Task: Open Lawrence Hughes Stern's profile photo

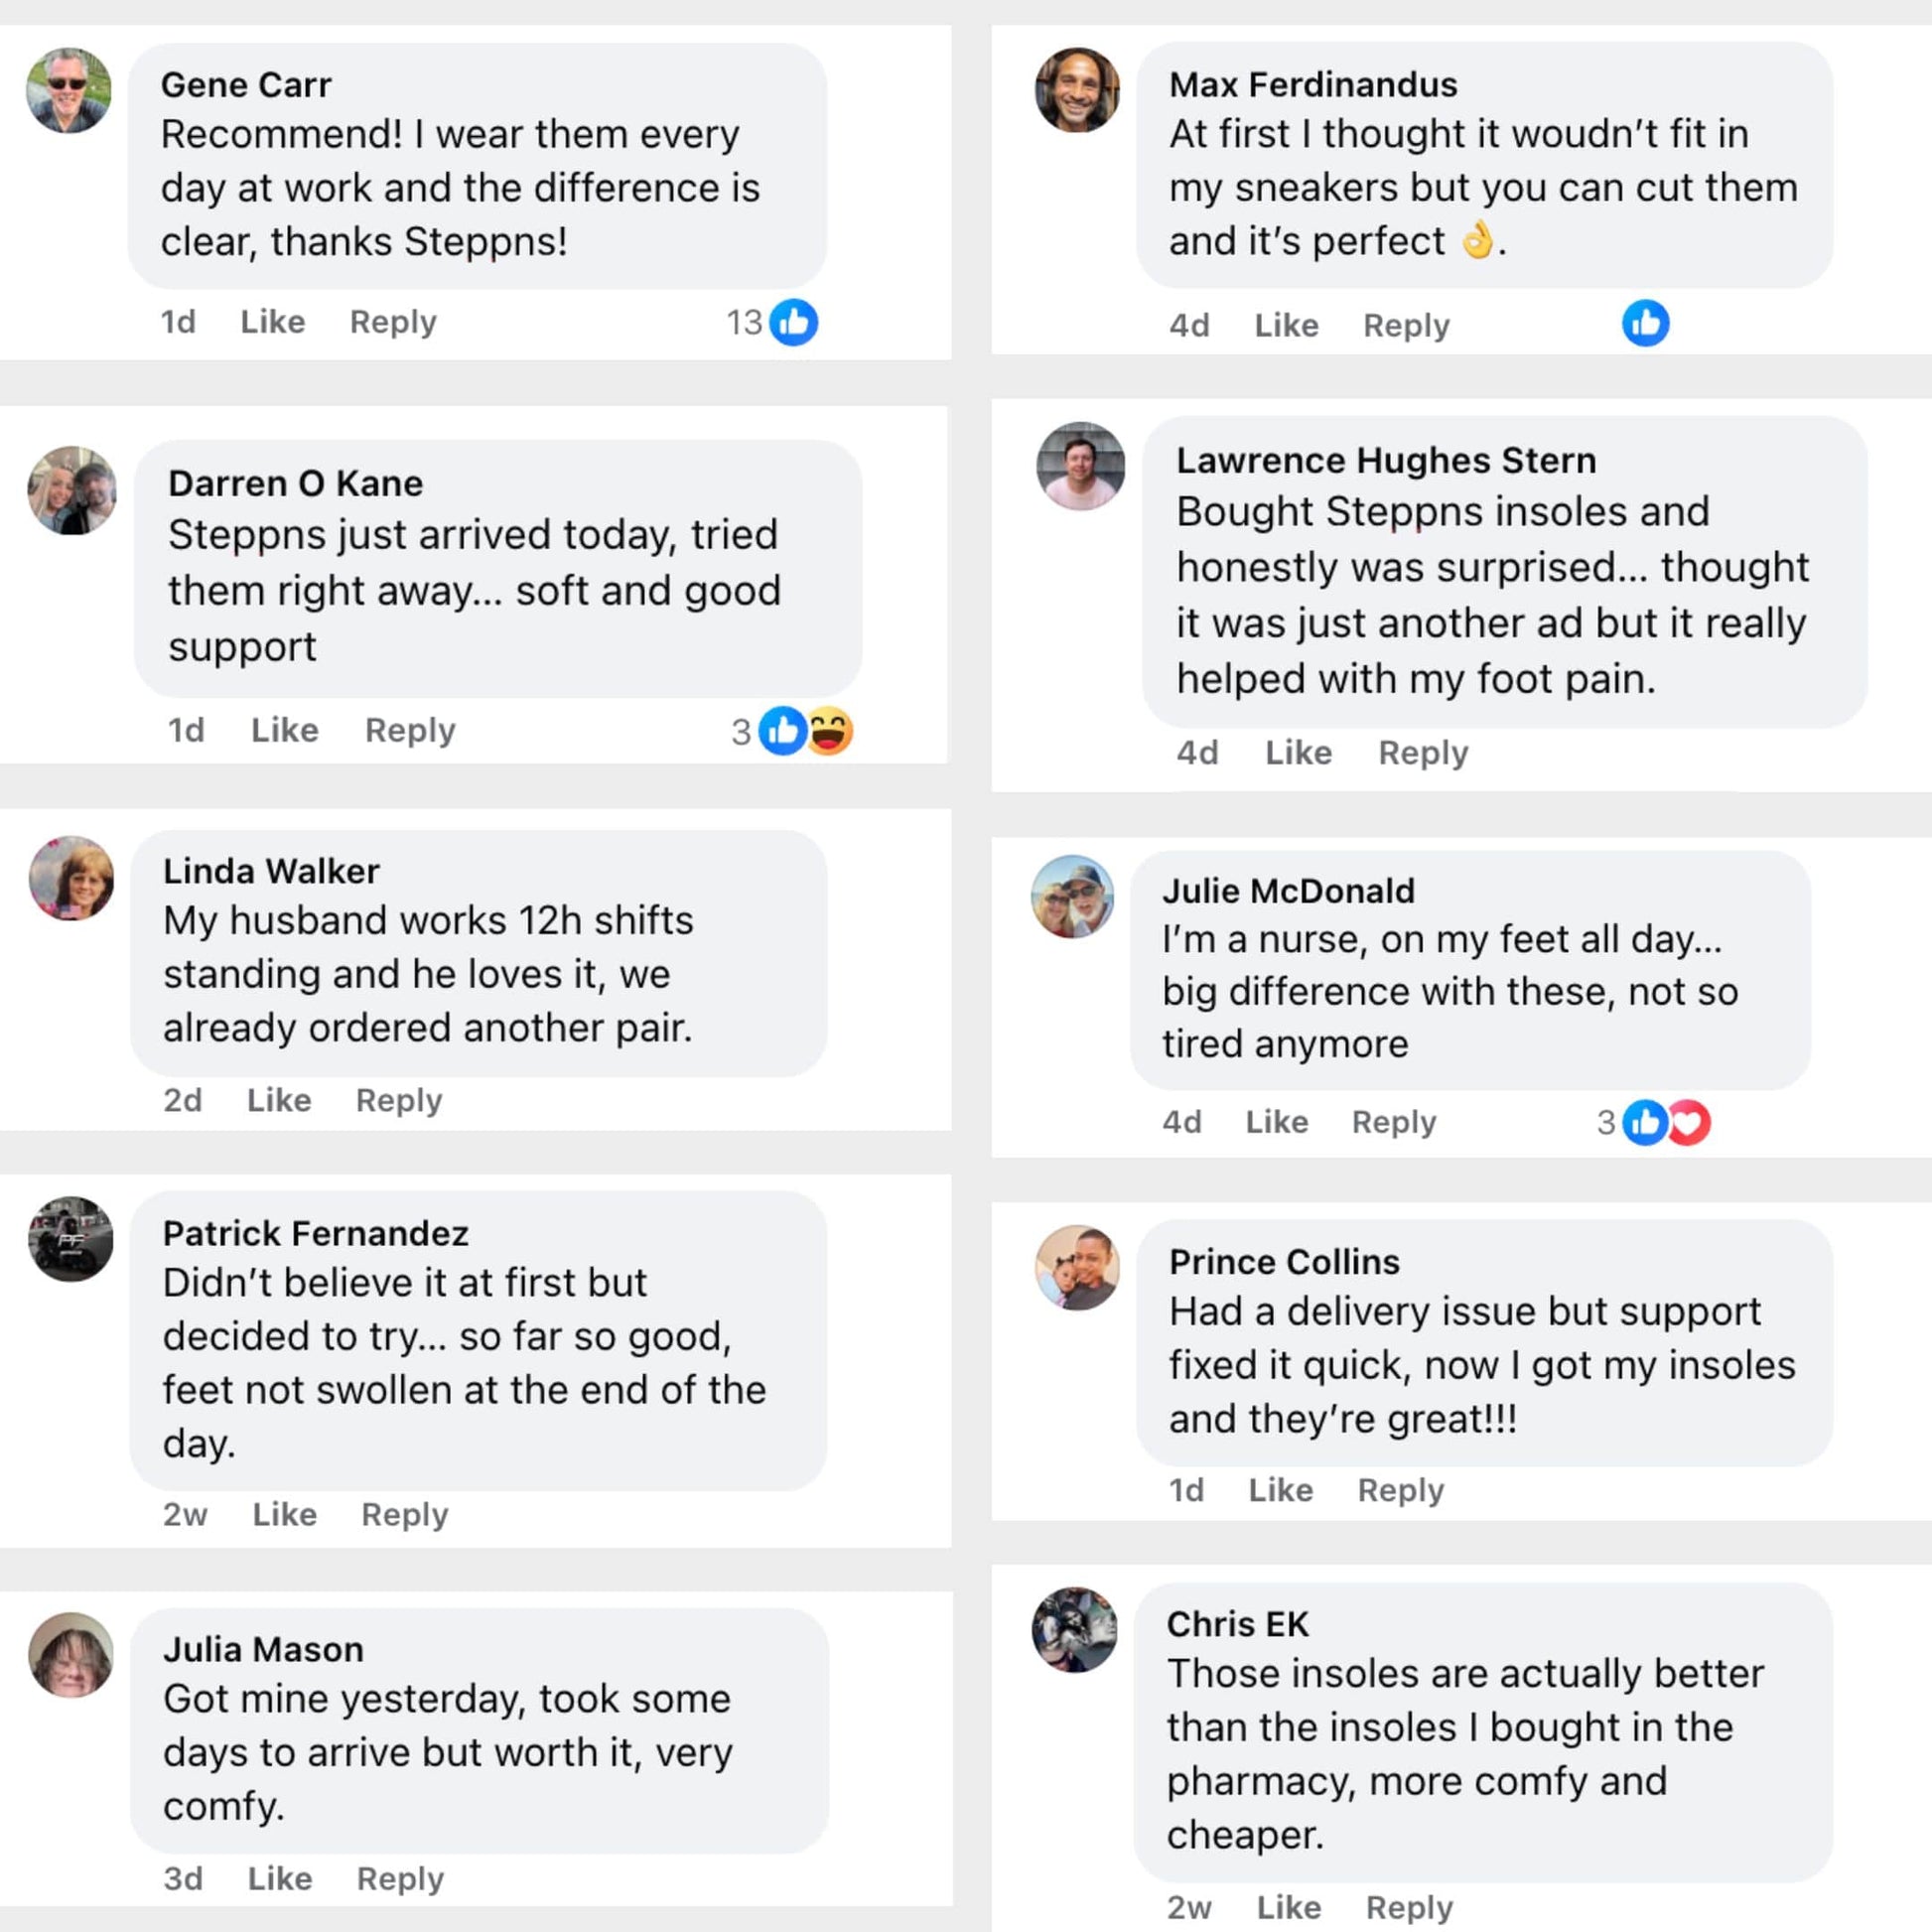Action: [x=1080, y=466]
